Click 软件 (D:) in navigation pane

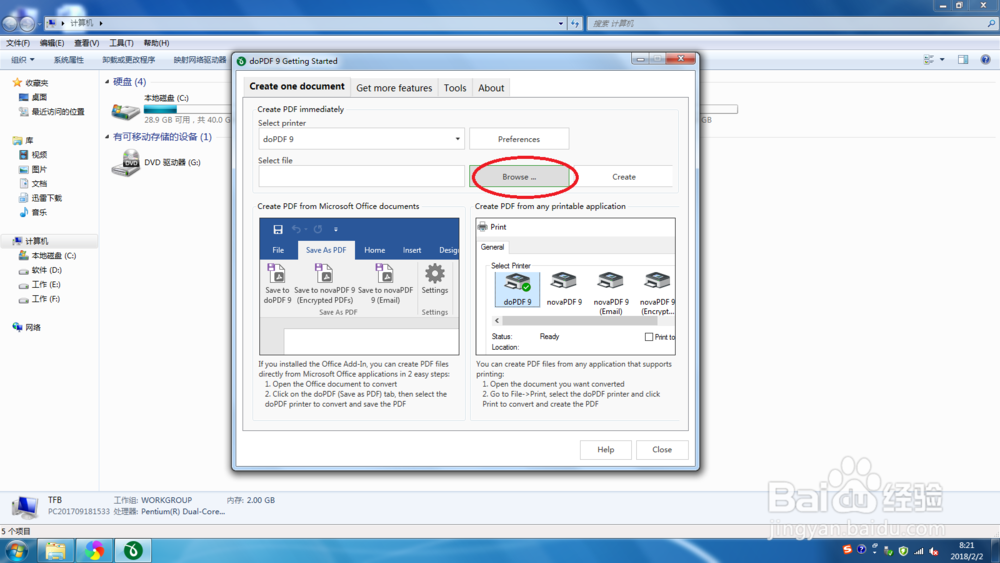(47, 270)
